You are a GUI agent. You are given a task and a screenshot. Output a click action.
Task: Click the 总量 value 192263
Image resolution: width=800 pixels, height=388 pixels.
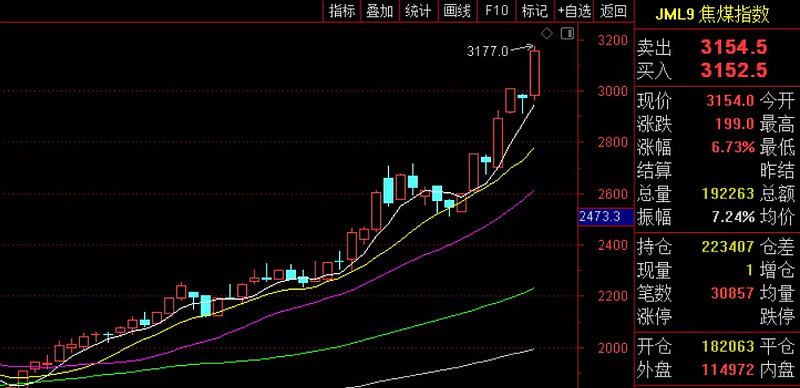pyautogui.click(x=728, y=193)
